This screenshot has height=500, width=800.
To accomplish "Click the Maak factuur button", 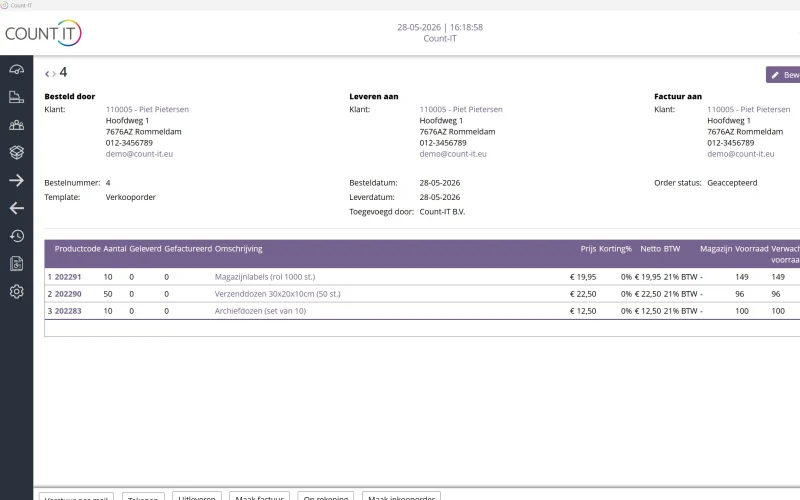I will click(260, 496).
